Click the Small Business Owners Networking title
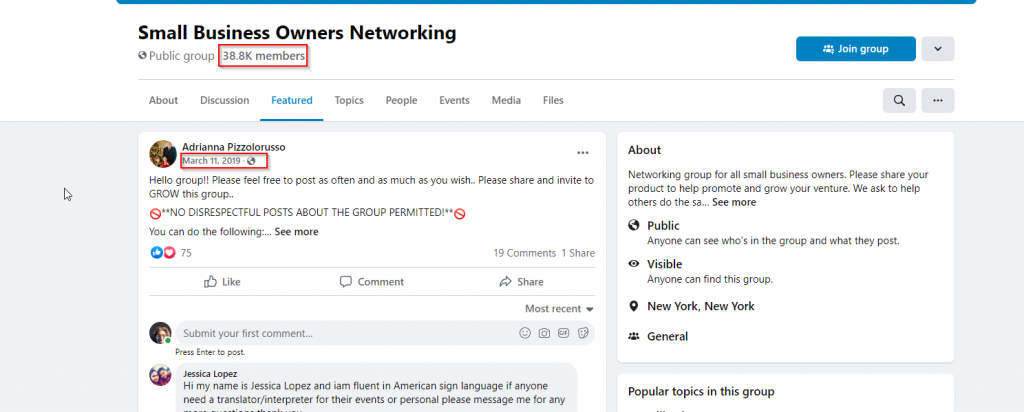This screenshot has height=412, width=1024. point(297,32)
